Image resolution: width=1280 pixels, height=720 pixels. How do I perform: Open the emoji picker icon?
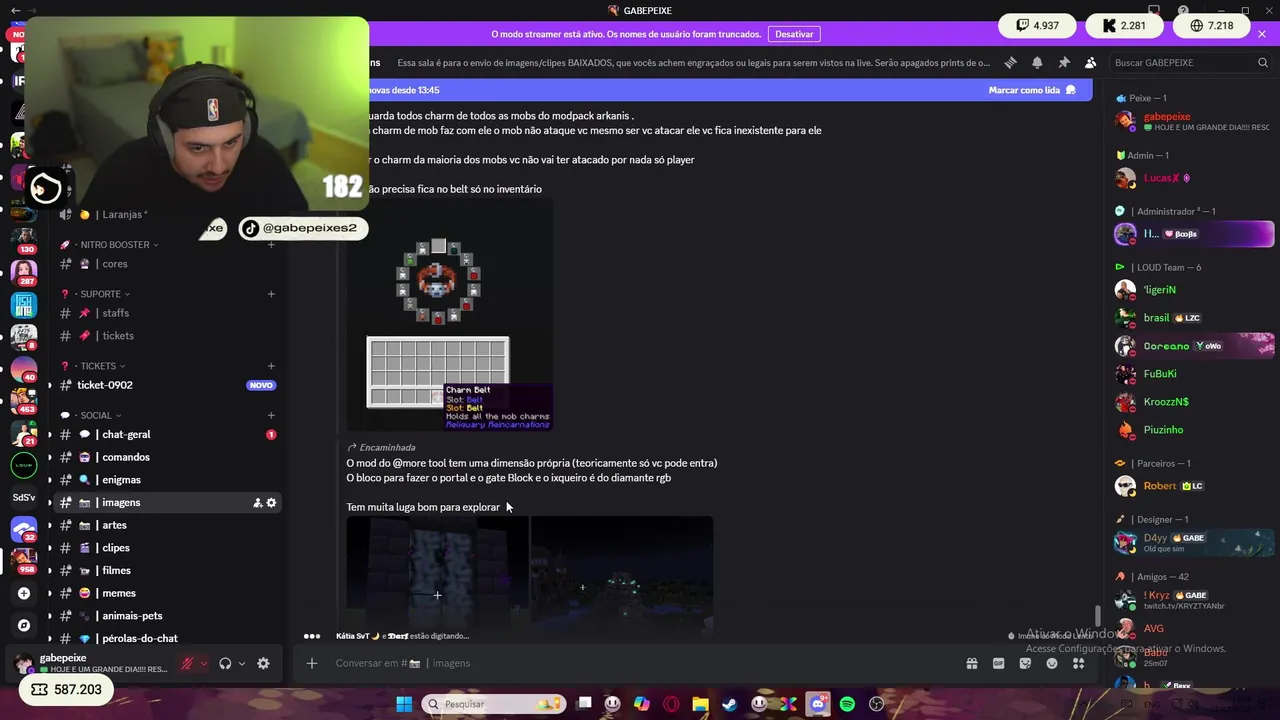click(x=1052, y=663)
